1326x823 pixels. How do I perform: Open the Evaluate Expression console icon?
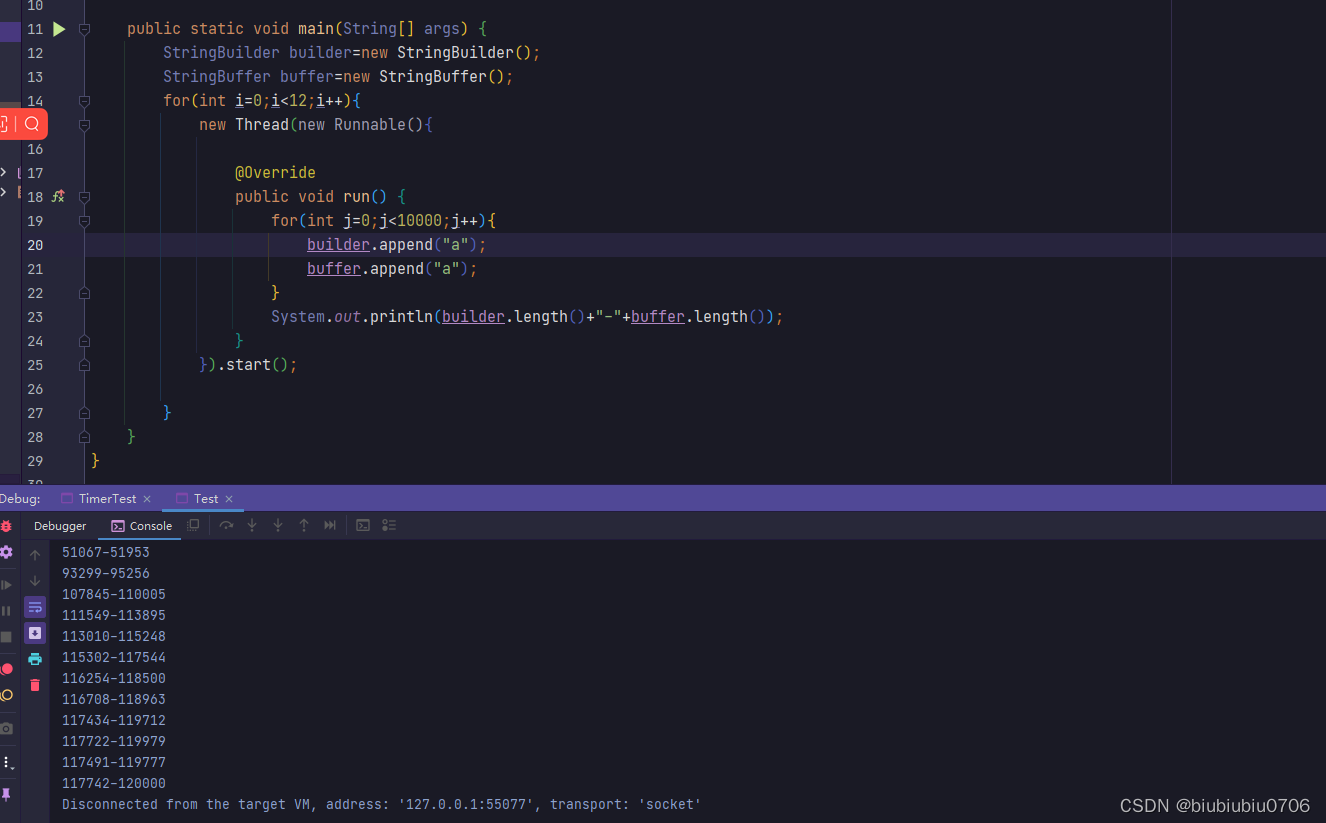click(362, 525)
